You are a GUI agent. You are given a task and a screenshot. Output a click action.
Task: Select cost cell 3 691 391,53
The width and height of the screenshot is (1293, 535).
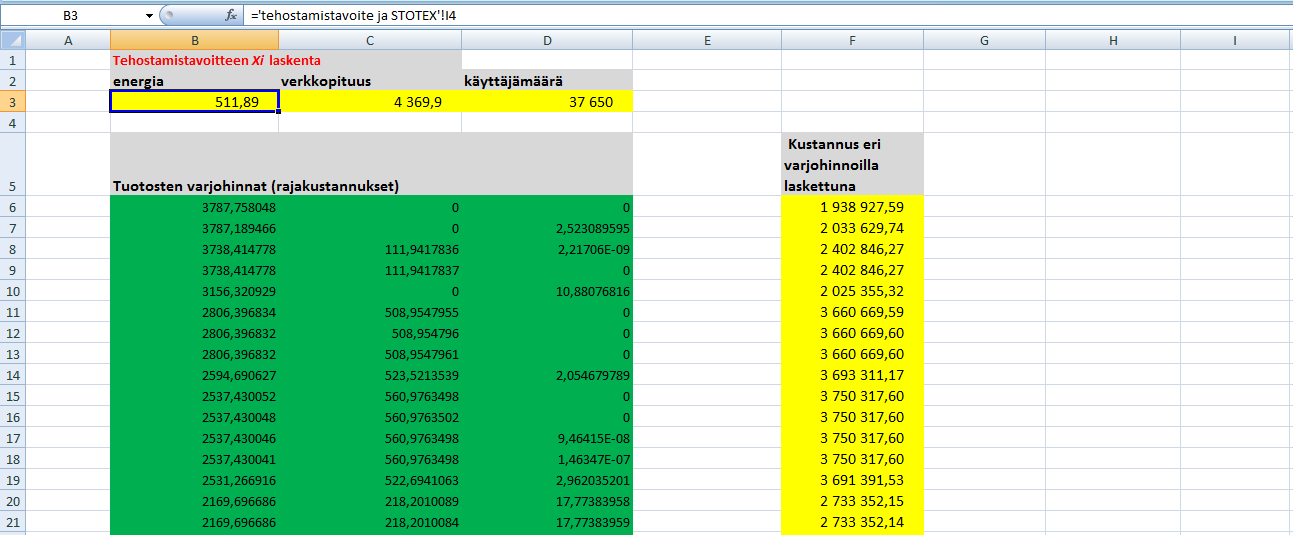click(852, 480)
